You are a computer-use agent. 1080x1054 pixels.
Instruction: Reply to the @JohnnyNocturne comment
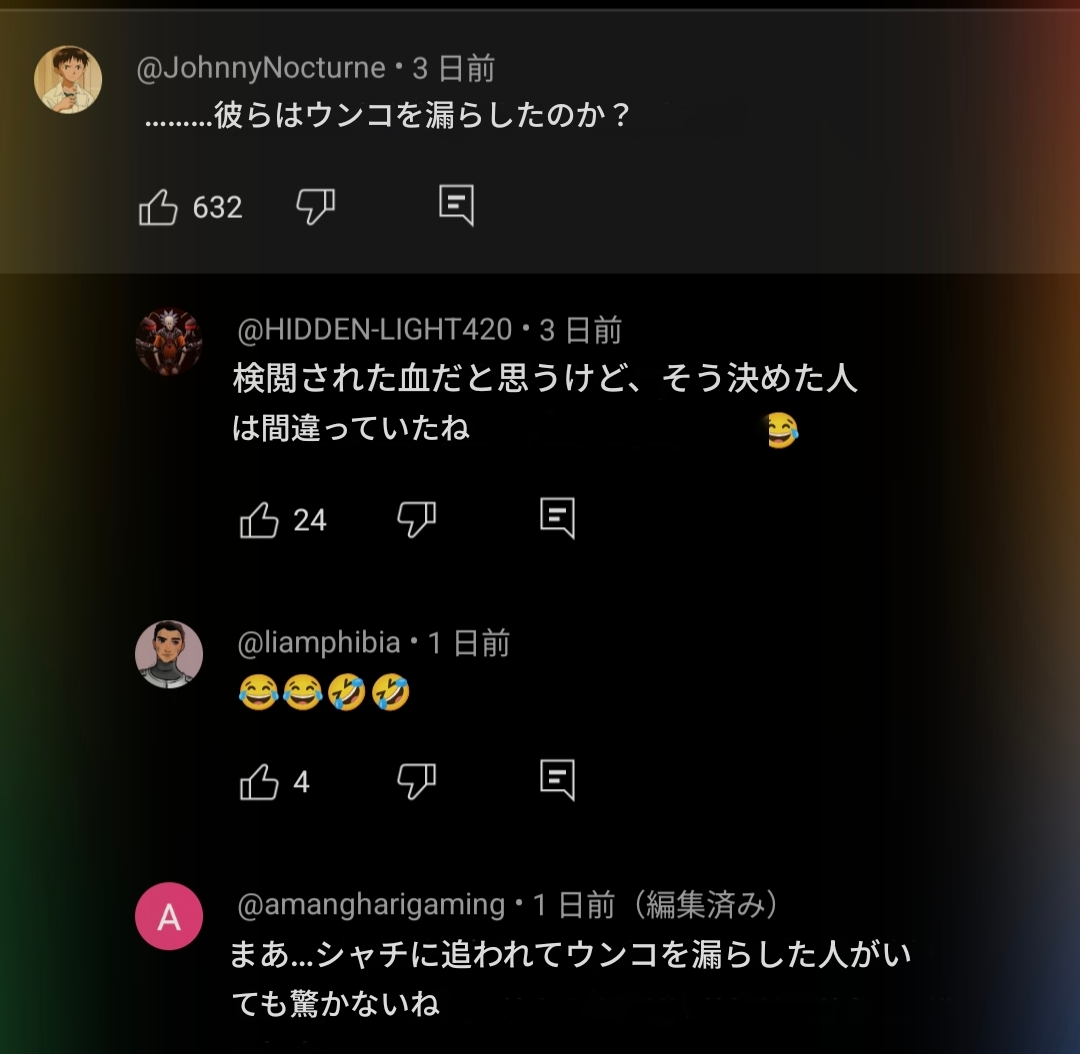(x=456, y=206)
